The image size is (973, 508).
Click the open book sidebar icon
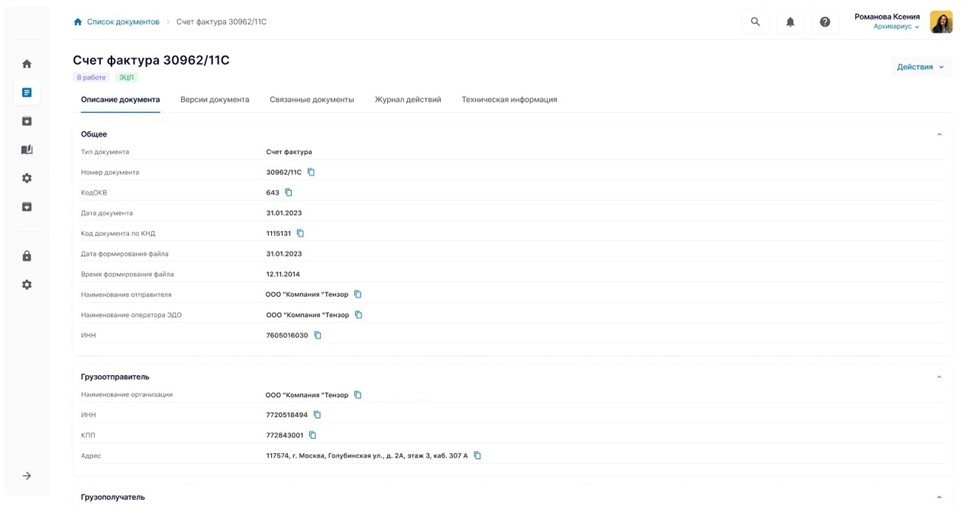tap(27, 150)
